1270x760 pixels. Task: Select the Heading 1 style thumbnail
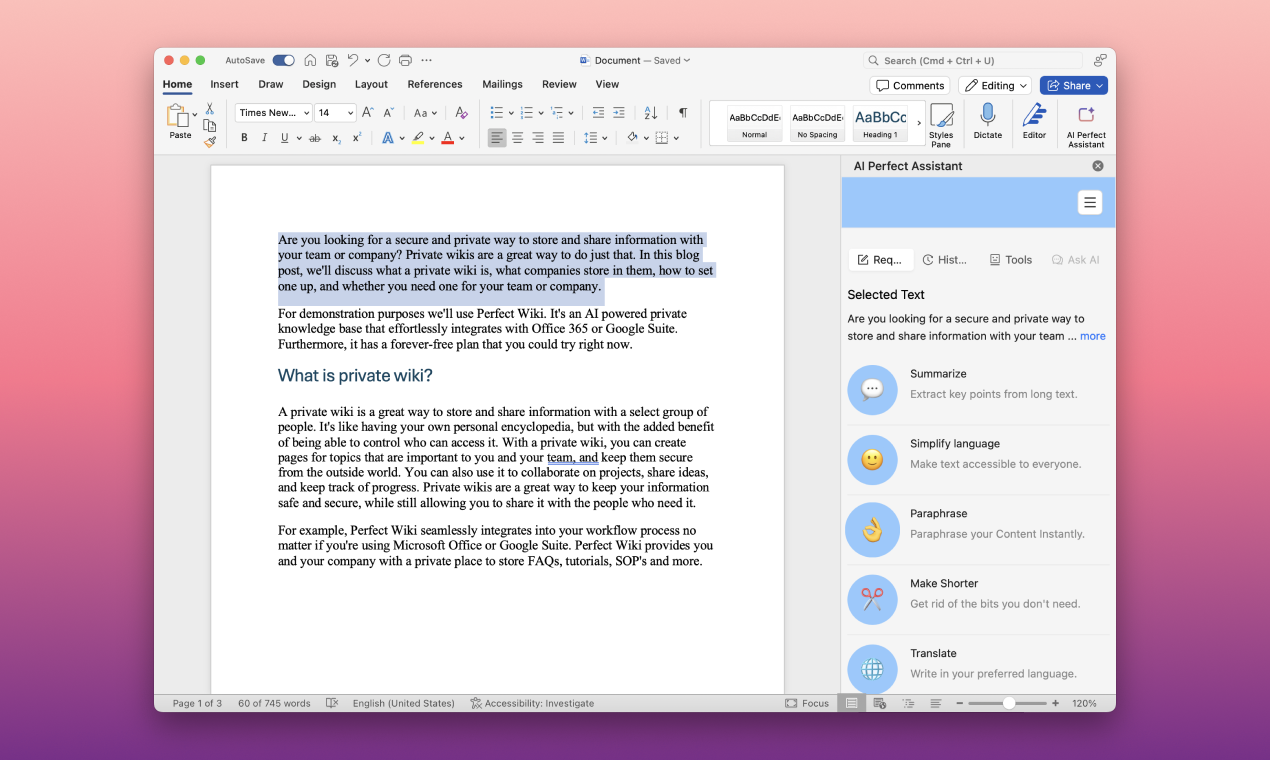pos(880,123)
